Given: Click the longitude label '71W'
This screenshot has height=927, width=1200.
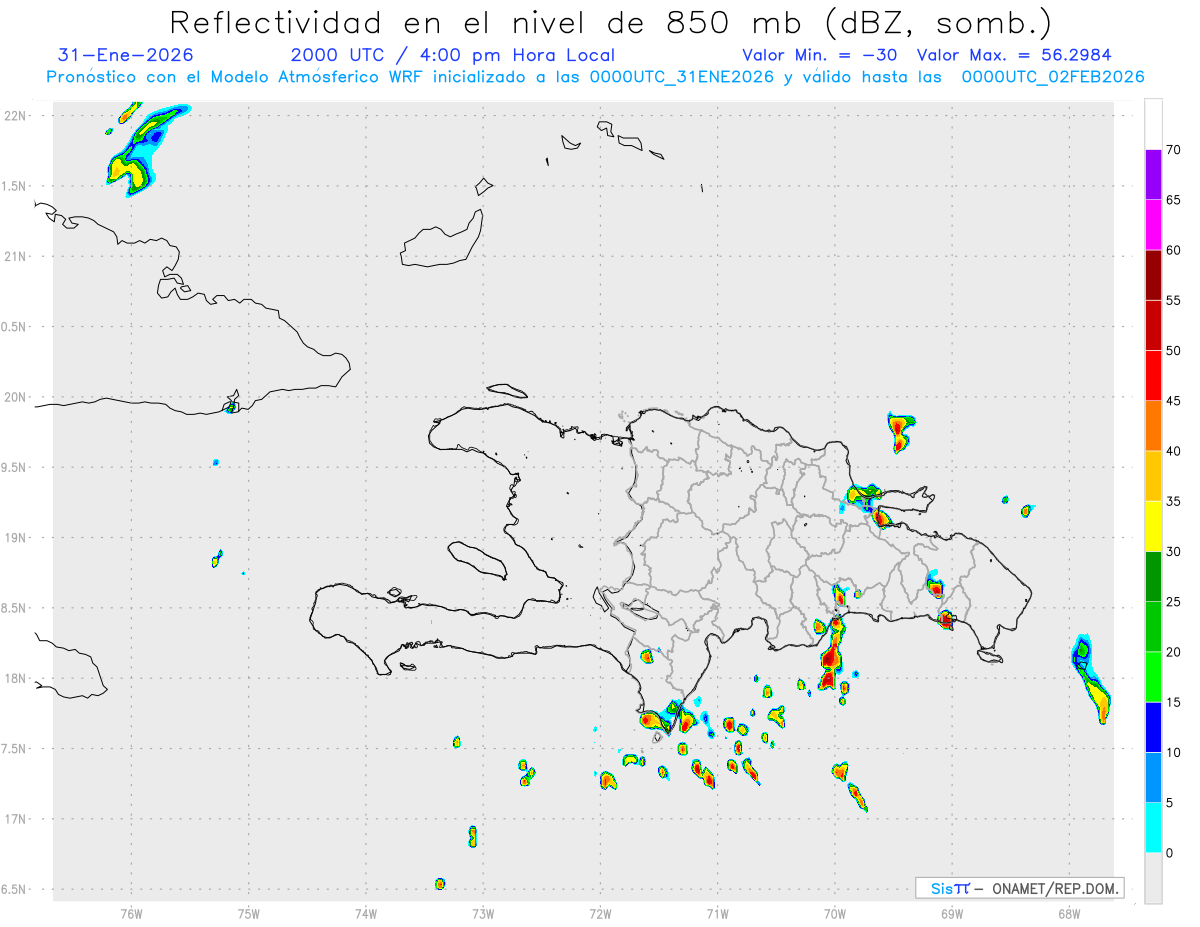Looking at the screenshot, I should pyautogui.click(x=717, y=913).
